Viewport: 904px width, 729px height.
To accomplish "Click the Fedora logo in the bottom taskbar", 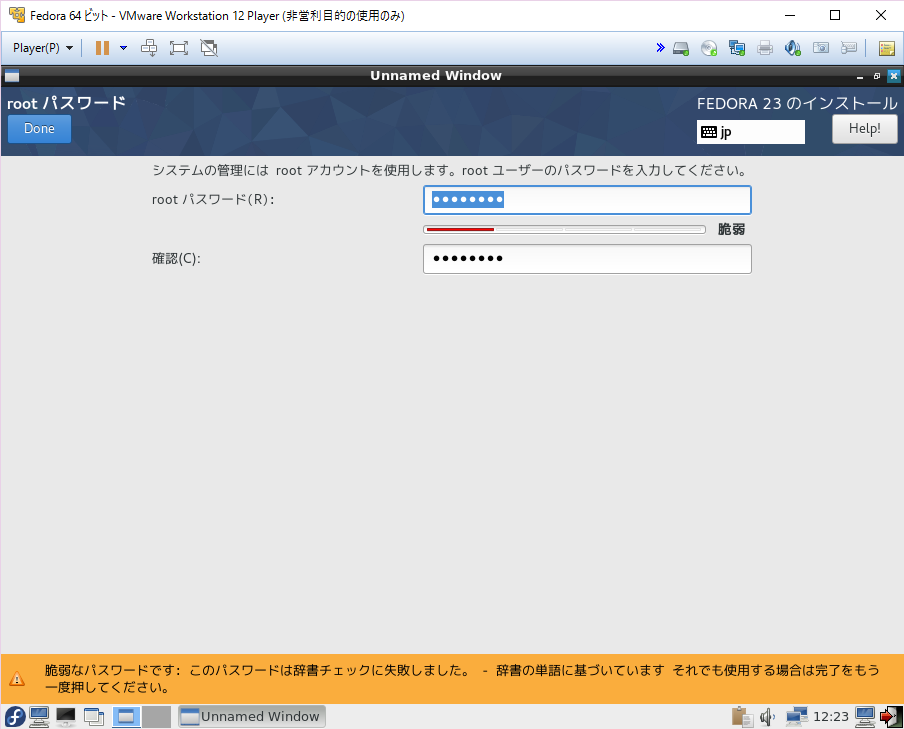I will pos(13,716).
